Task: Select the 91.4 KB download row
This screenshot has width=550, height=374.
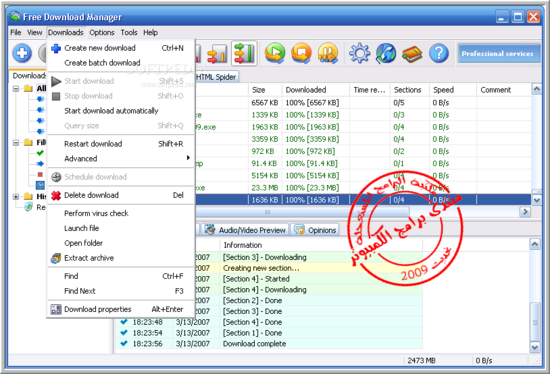Action: coord(363,163)
